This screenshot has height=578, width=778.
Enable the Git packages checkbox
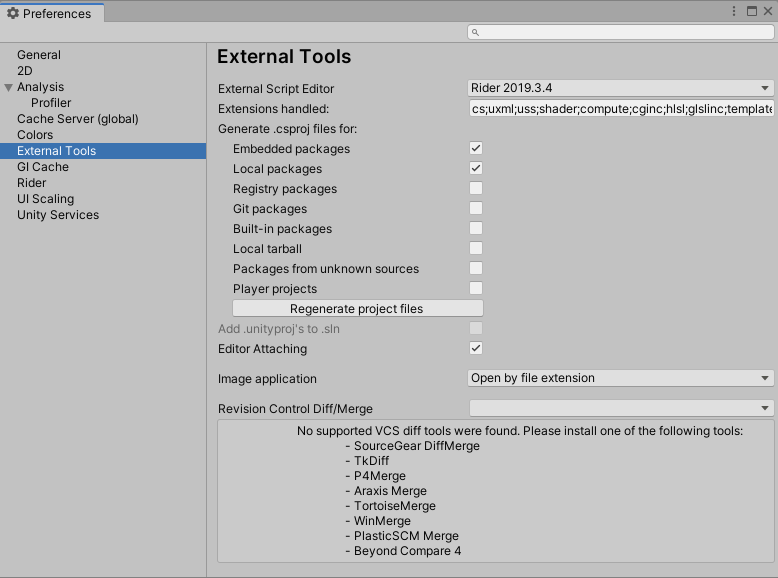[x=476, y=208]
